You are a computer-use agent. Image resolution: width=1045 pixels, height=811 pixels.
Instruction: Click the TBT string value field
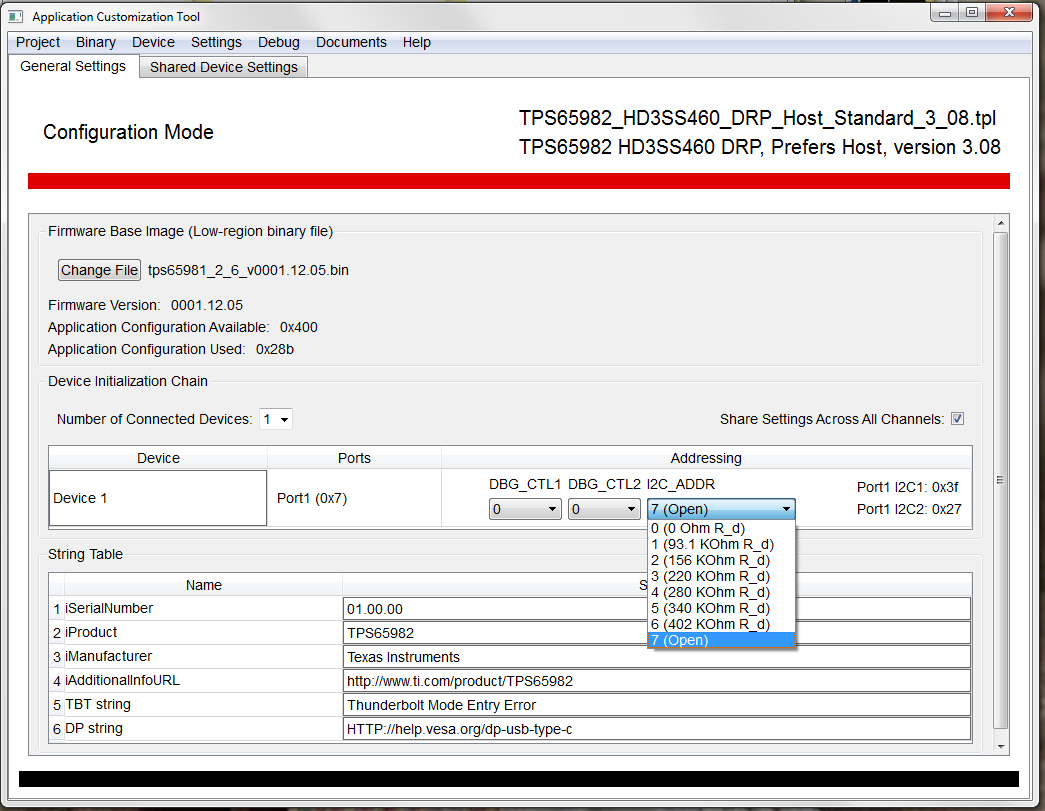coord(656,705)
